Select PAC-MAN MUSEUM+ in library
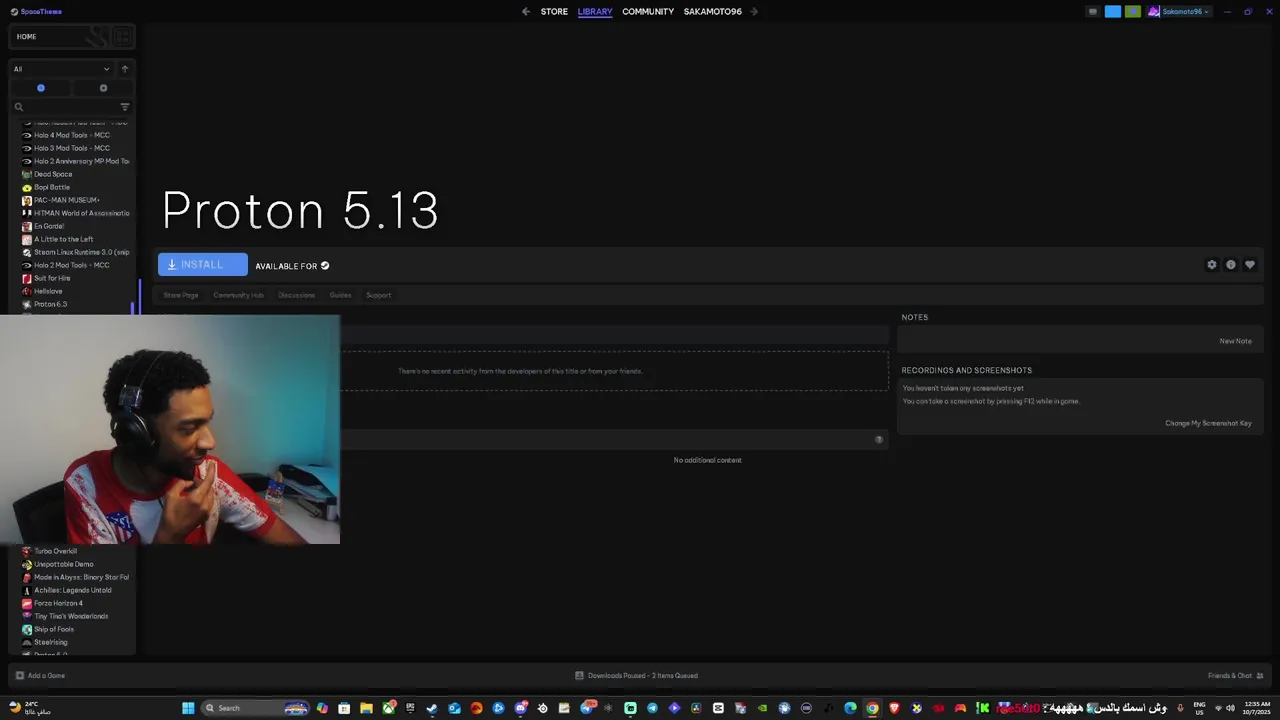Screen dimensions: 1280x720 point(66,200)
